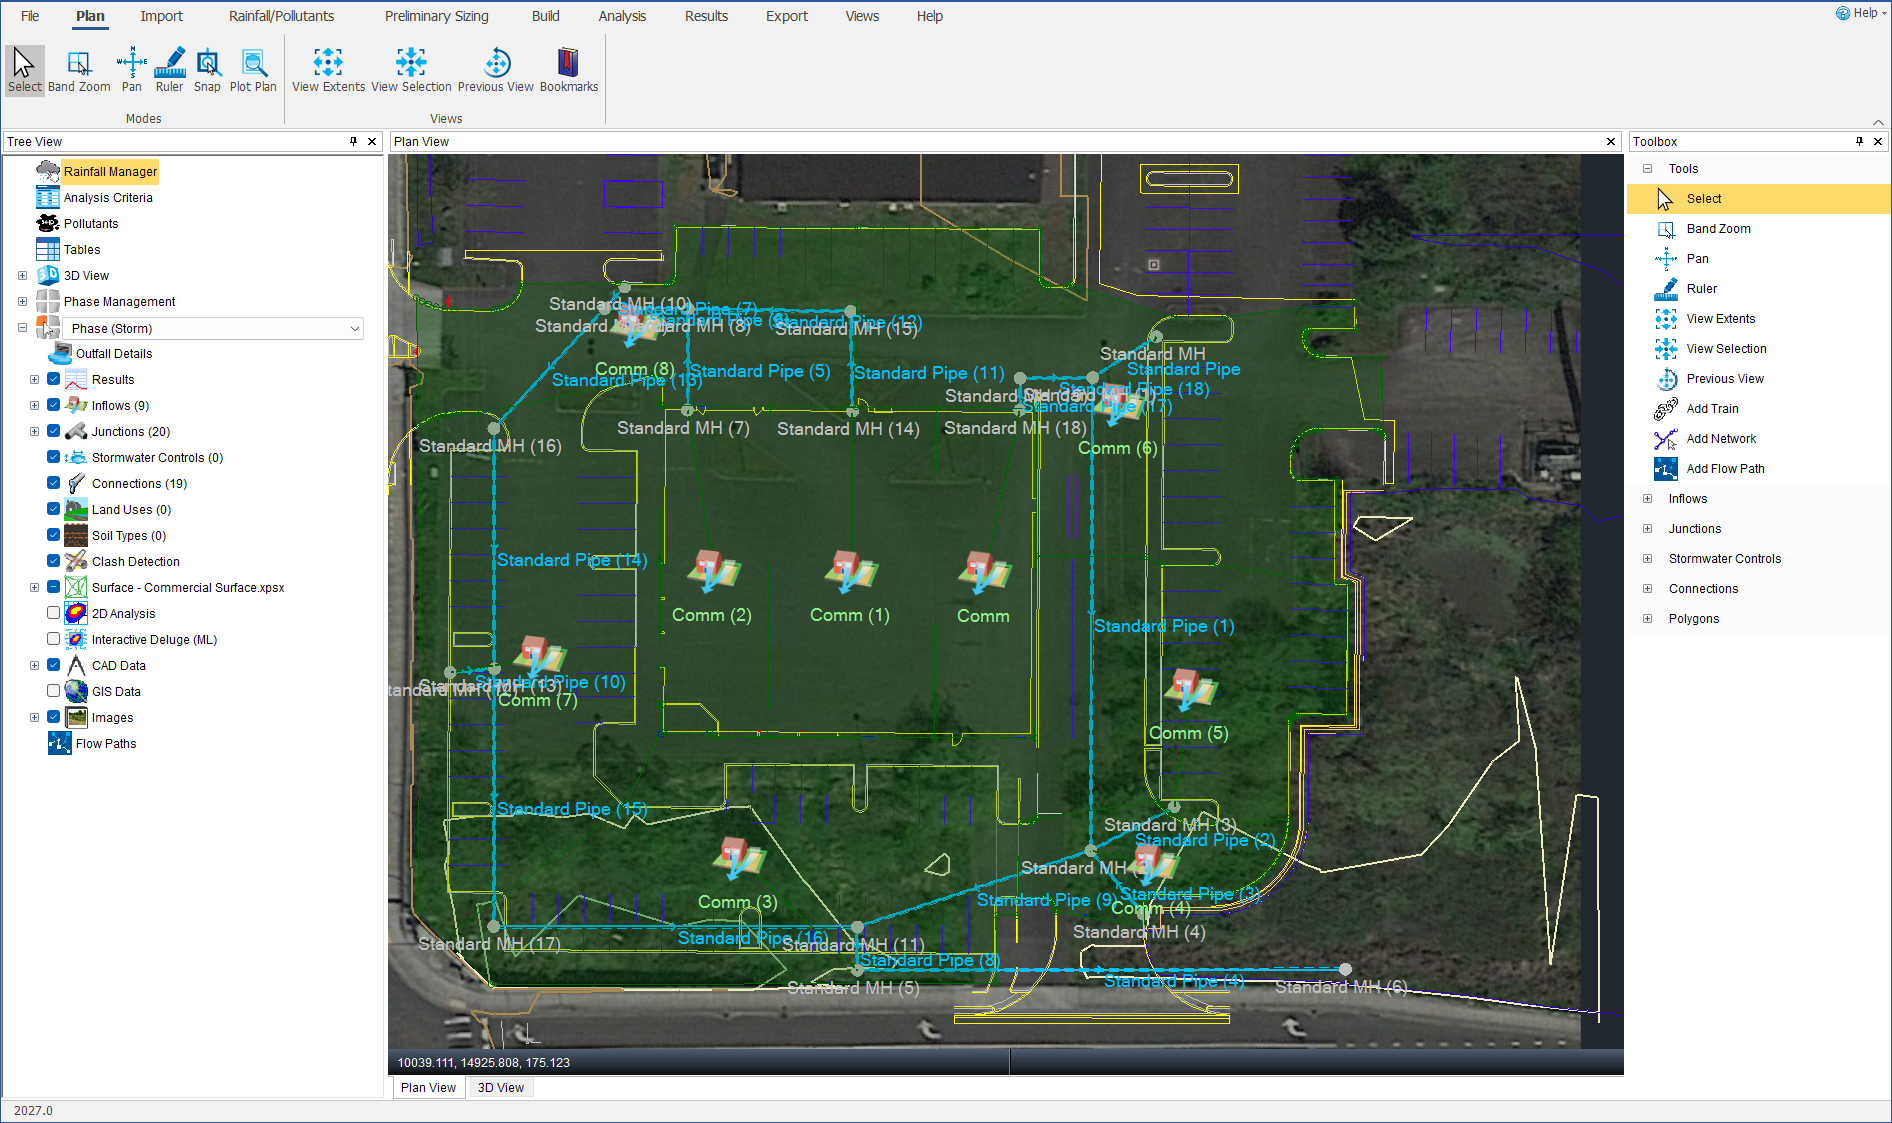Open the Analysis ribbon tab
Screen dimensions: 1892x1123
coord(622,16)
